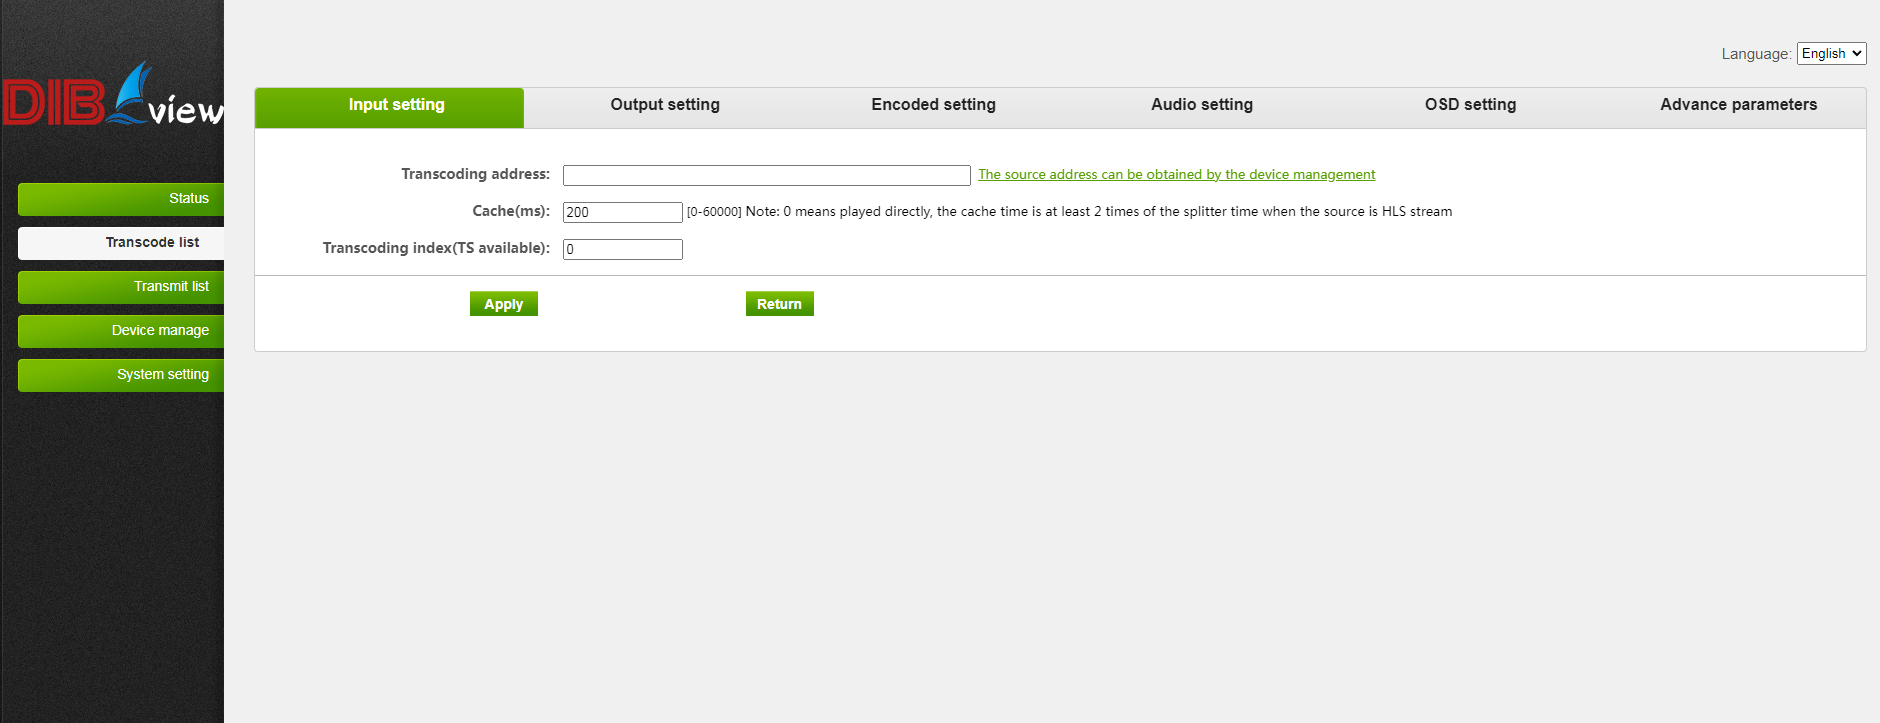Image resolution: width=1880 pixels, height=723 pixels.
Task: Click the Transcoding address label
Action: [475, 174]
